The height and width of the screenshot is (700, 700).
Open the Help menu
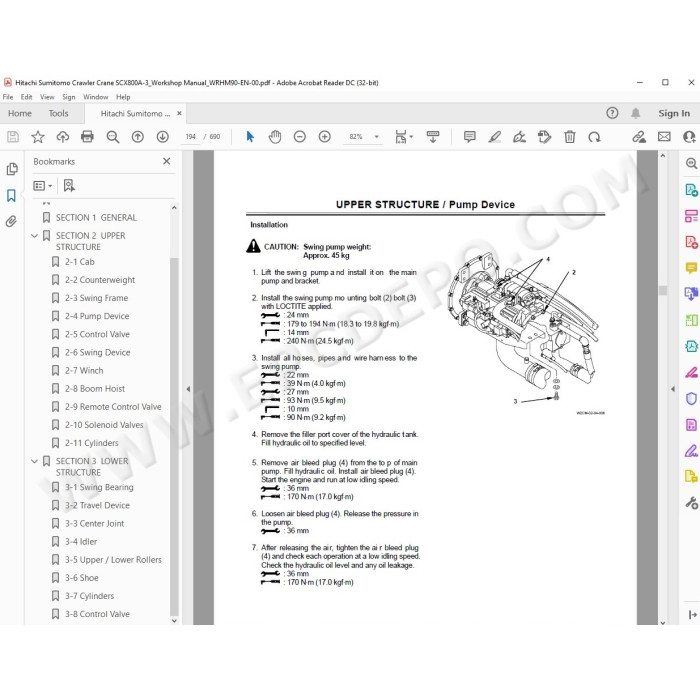tap(123, 97)
